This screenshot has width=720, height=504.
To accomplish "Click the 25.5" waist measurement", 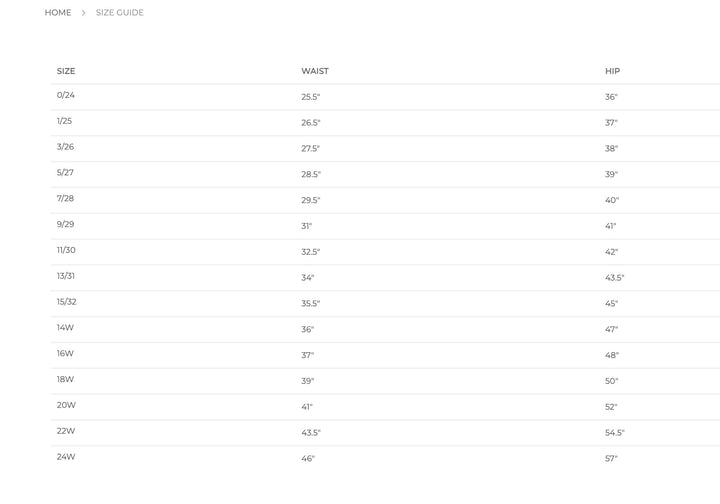I will [x=311, y=97].
